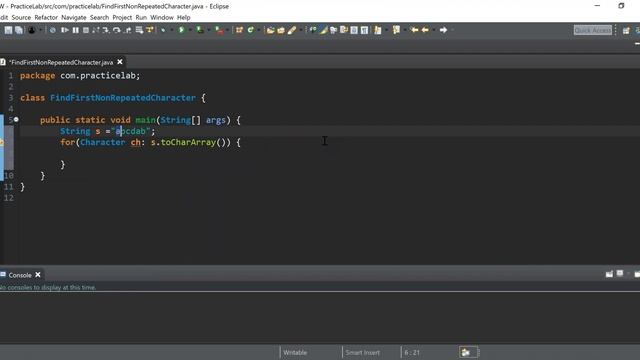Click the Quick Access search field
Screen dimensions: 640x360
[593, 30]
